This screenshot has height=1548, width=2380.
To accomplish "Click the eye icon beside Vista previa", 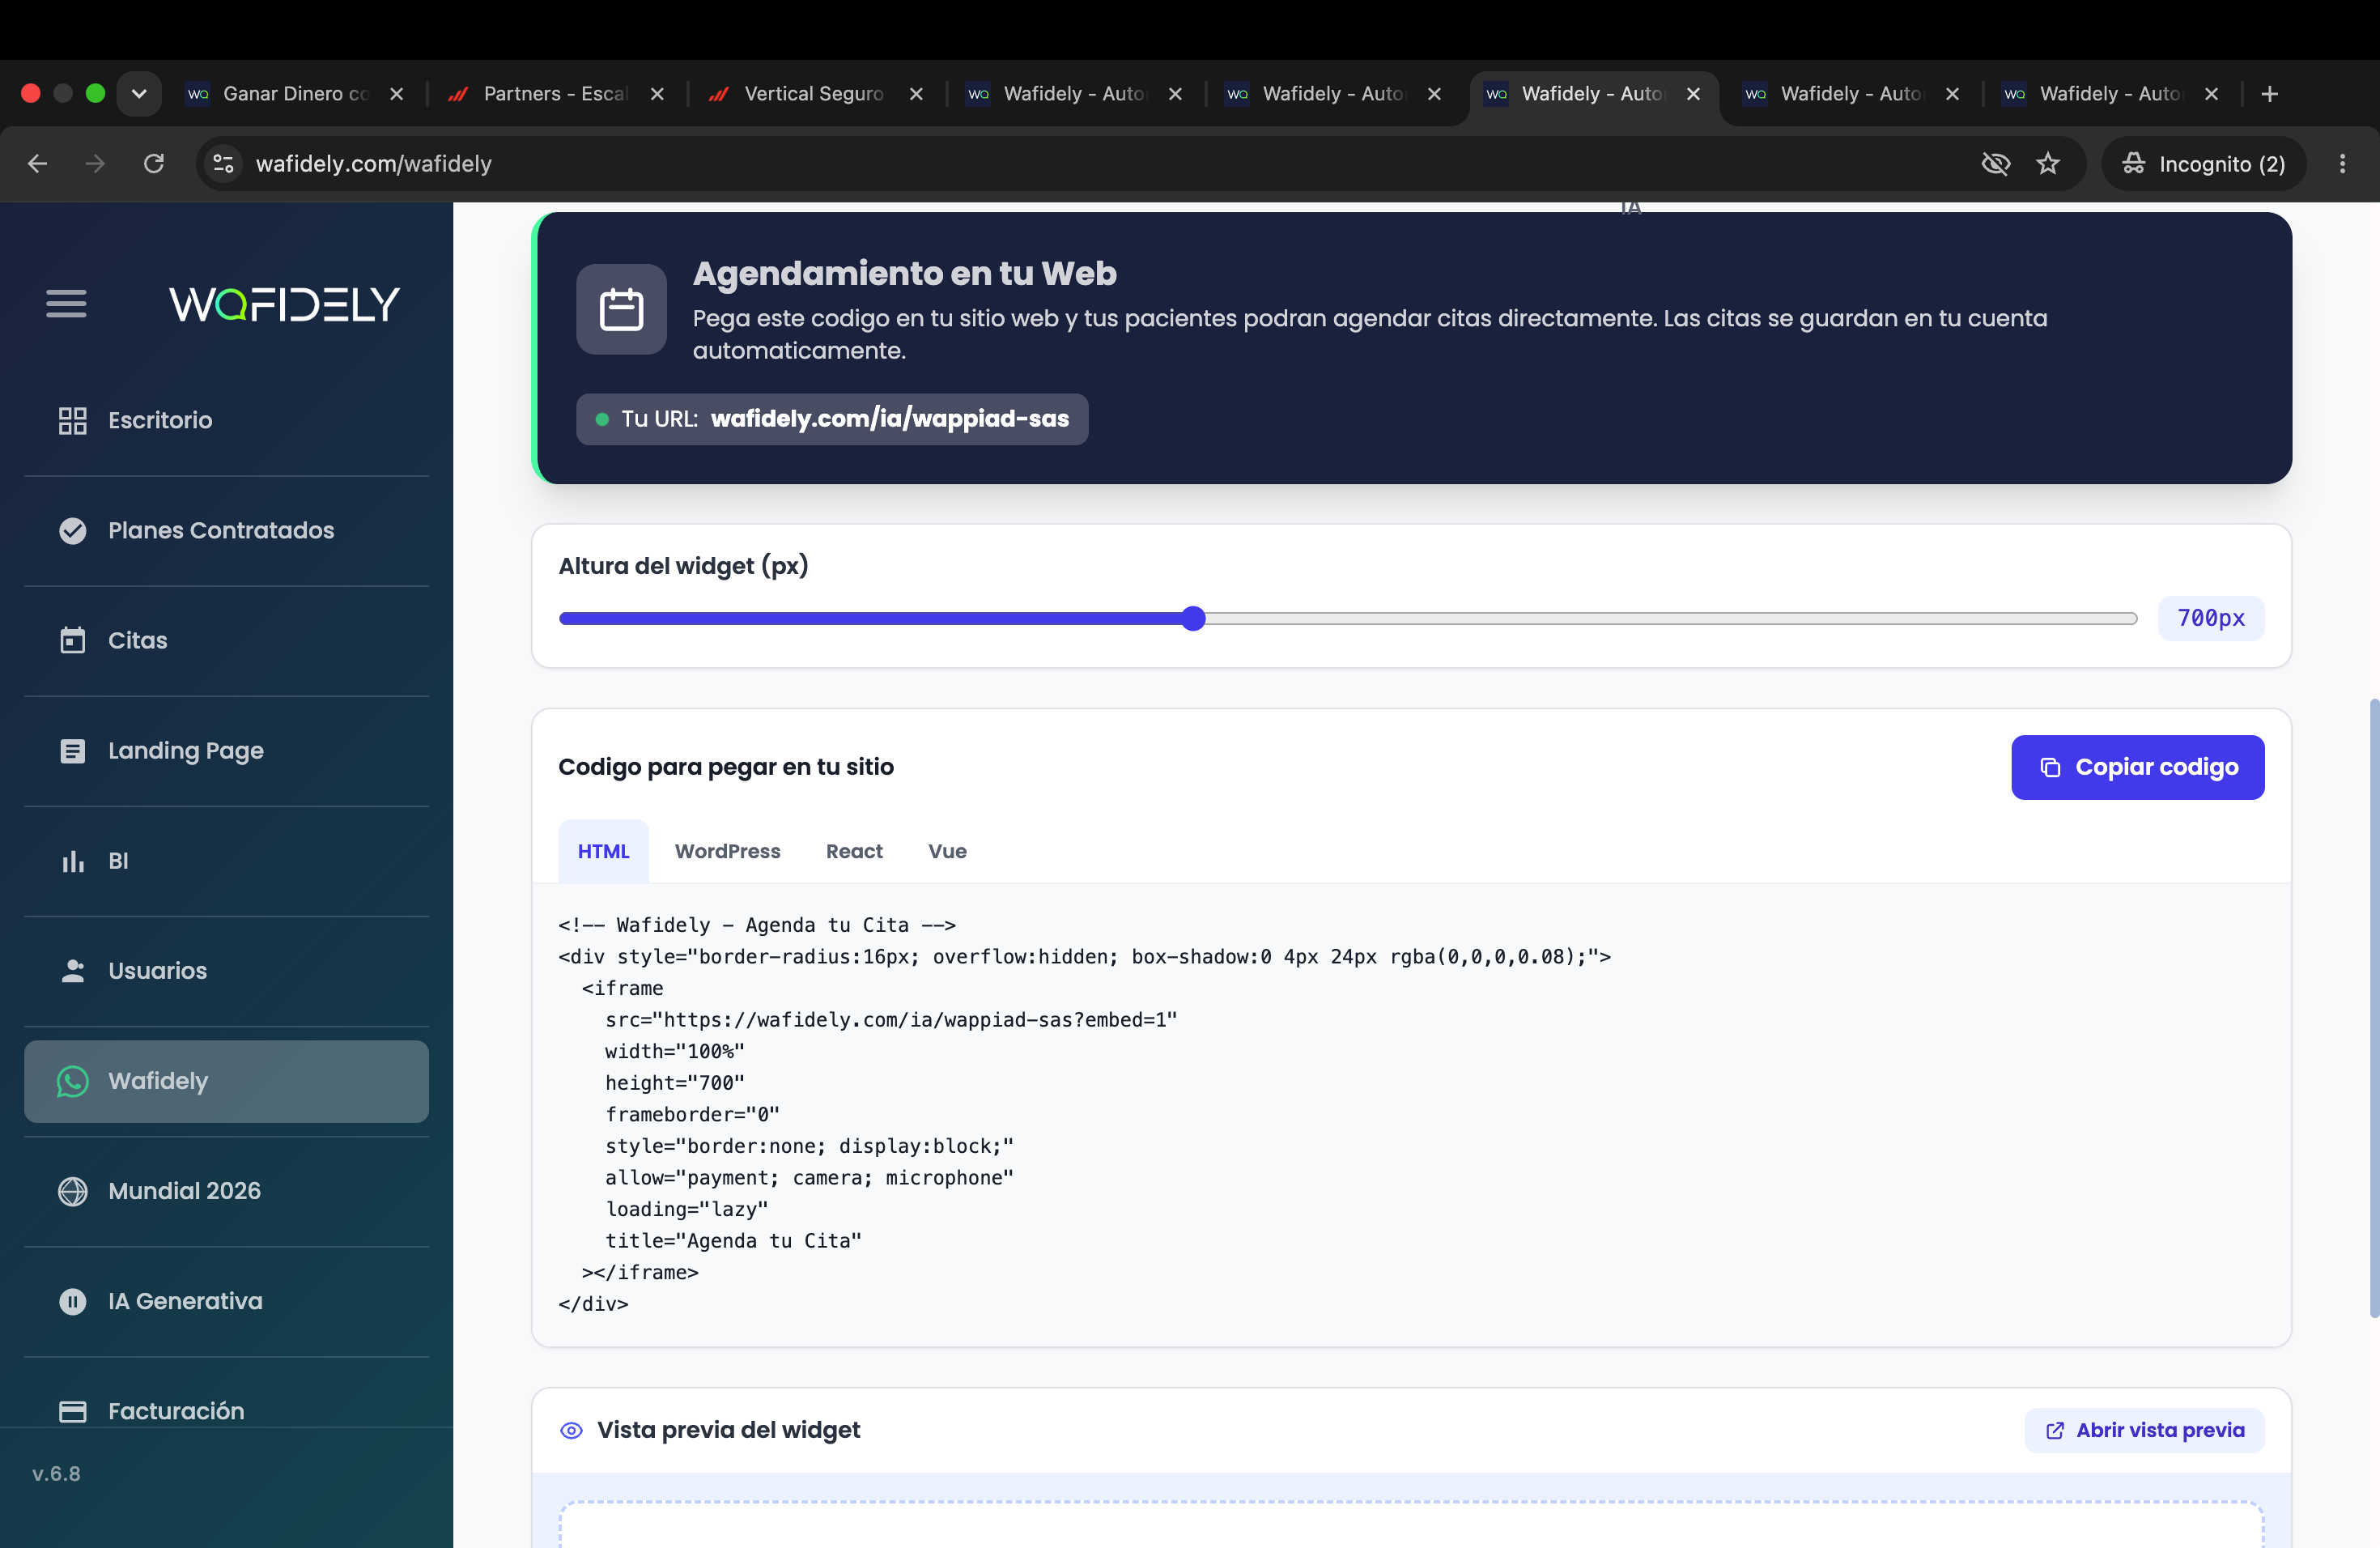I will (x=571, y=1430).
